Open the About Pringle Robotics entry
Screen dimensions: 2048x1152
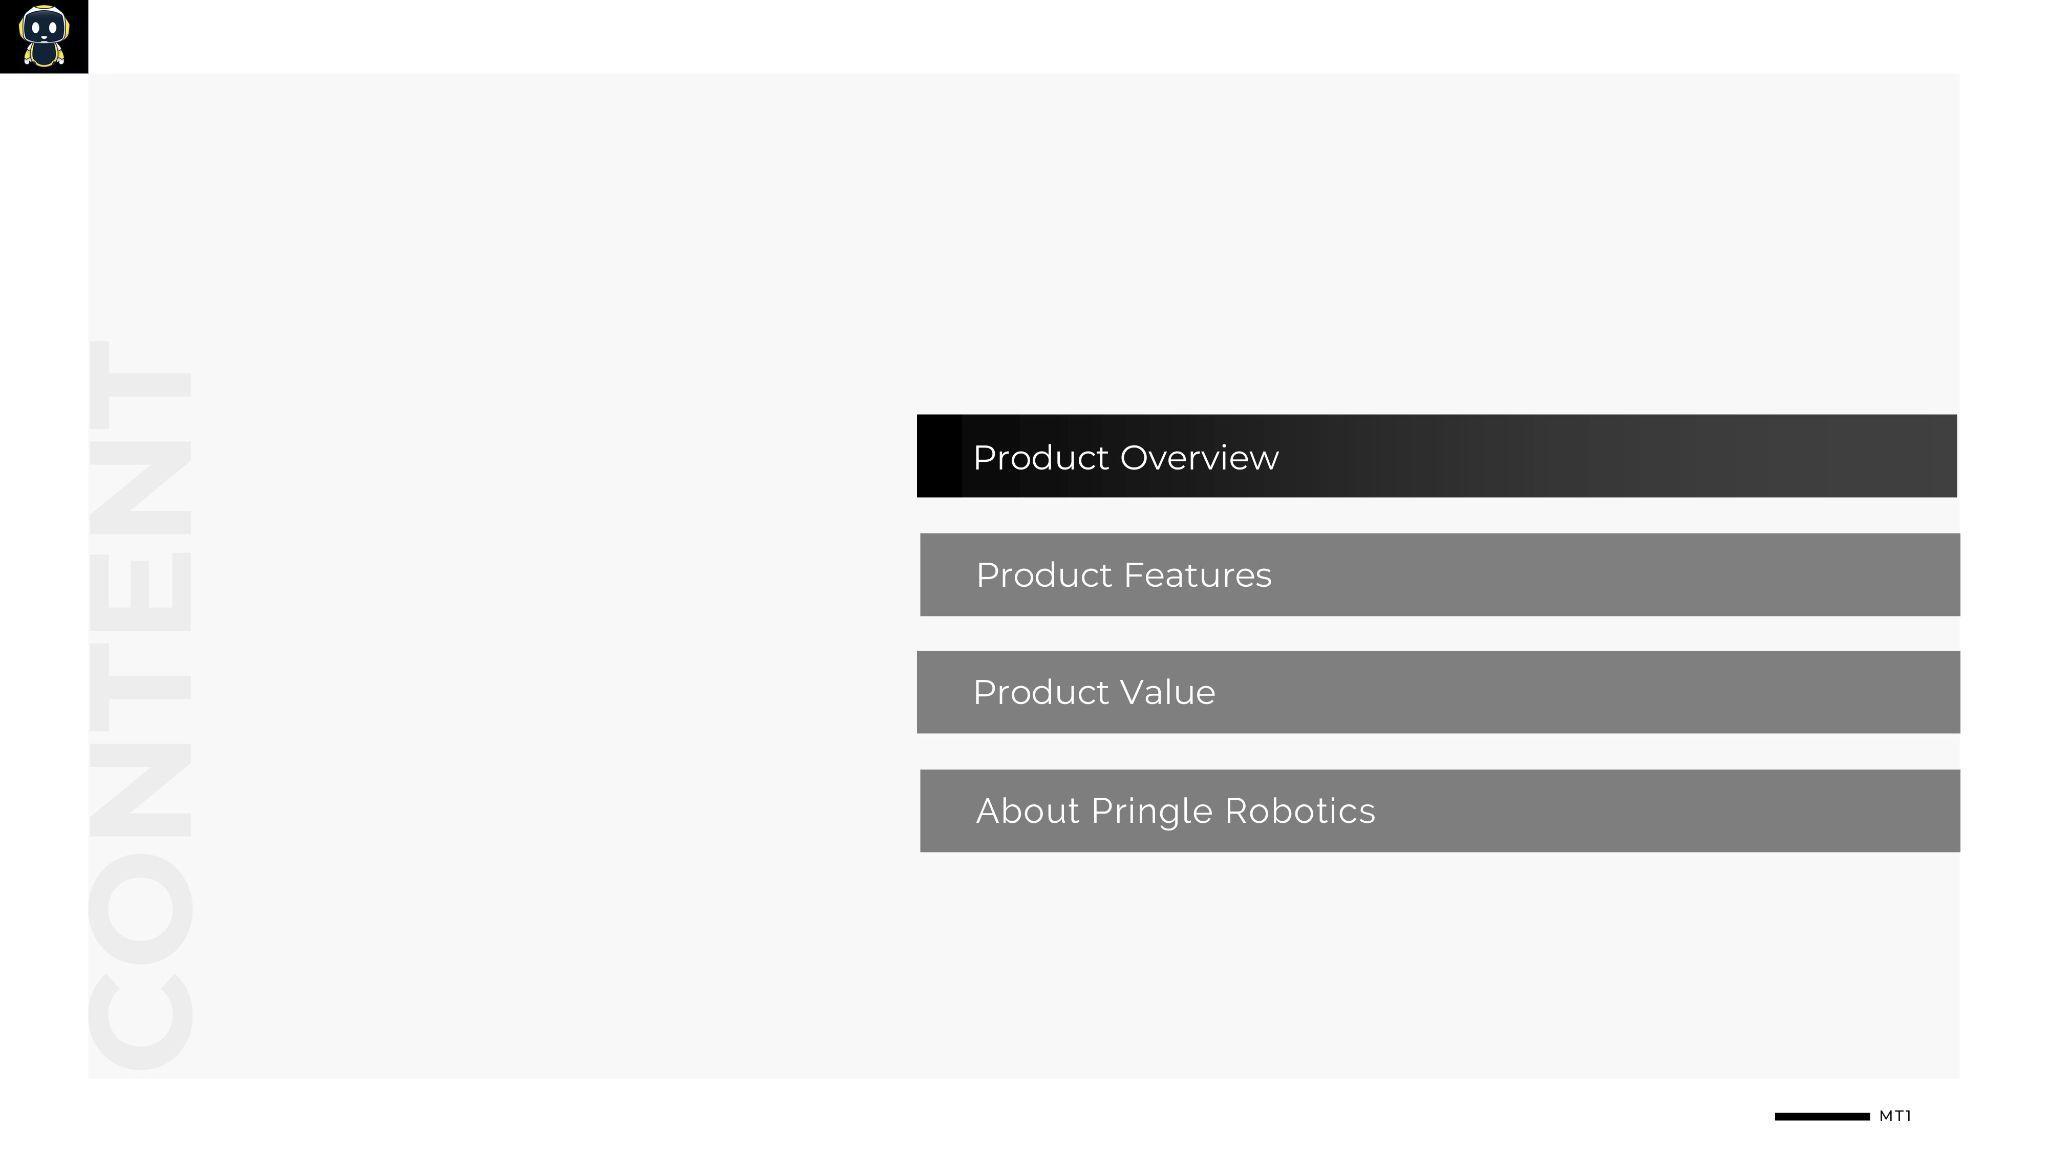(x=1439, y=811)
